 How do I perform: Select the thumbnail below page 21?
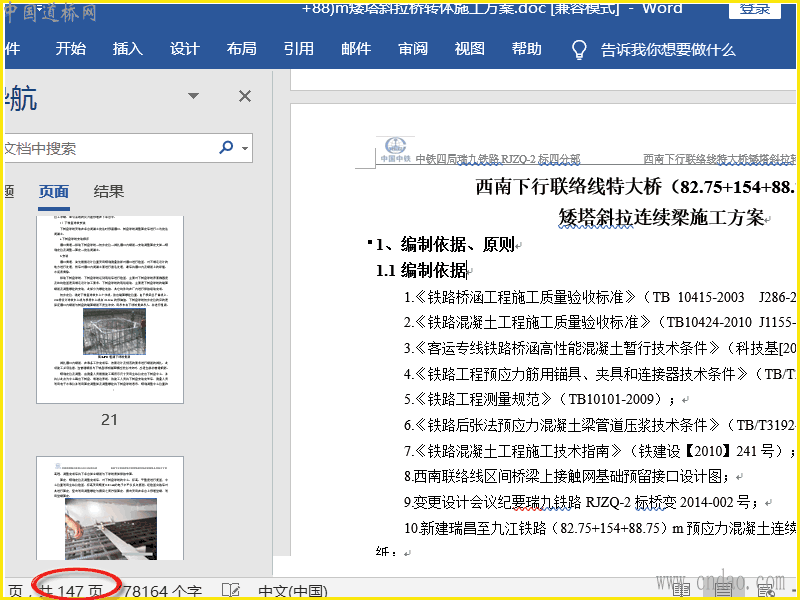point(110,508)
